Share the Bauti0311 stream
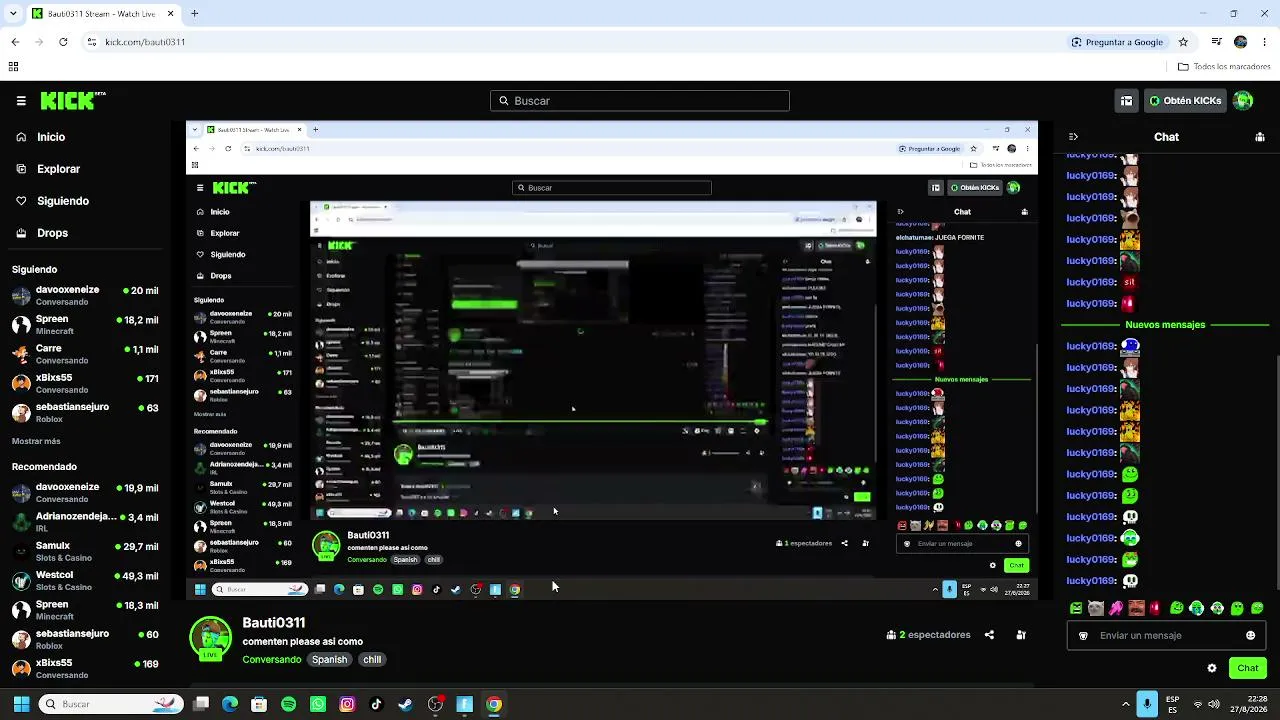 (x=989, y=635)
